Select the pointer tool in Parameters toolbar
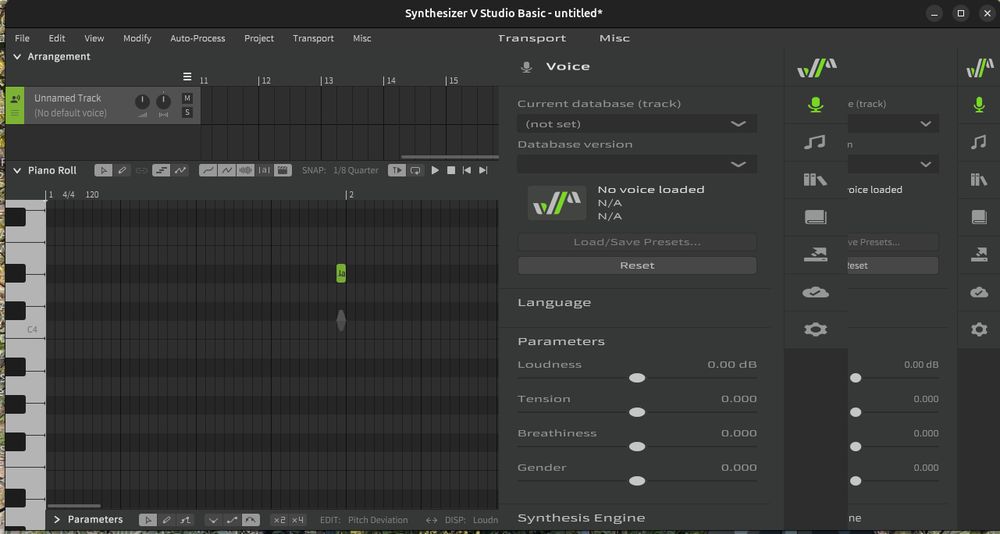 pyautogui.click(x=148, y=520)
